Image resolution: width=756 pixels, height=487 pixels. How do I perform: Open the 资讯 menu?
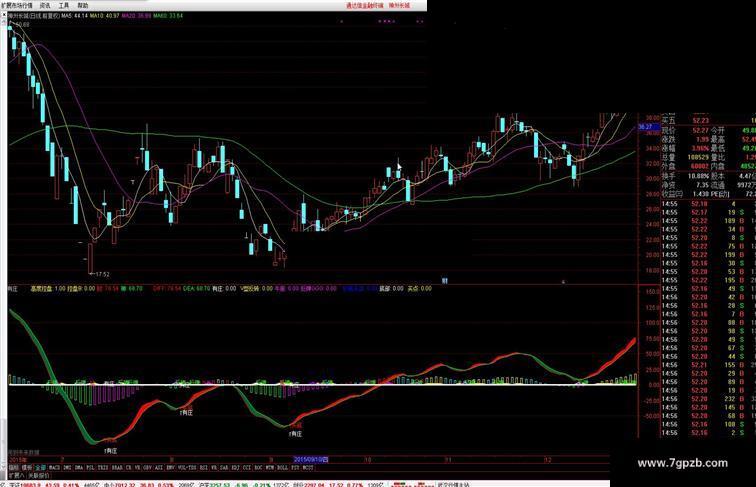click(45, 5)
